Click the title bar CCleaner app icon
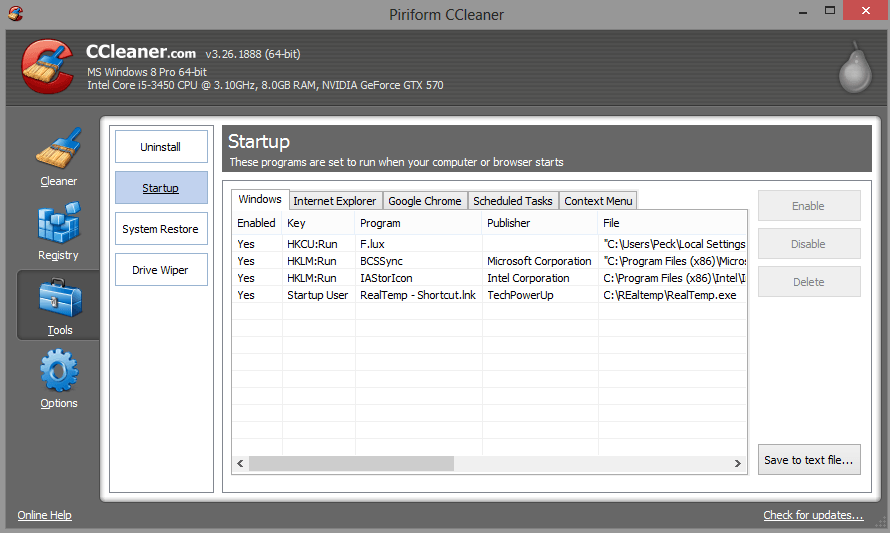Viewport: 890px width, 533px height. click(13, 13)
